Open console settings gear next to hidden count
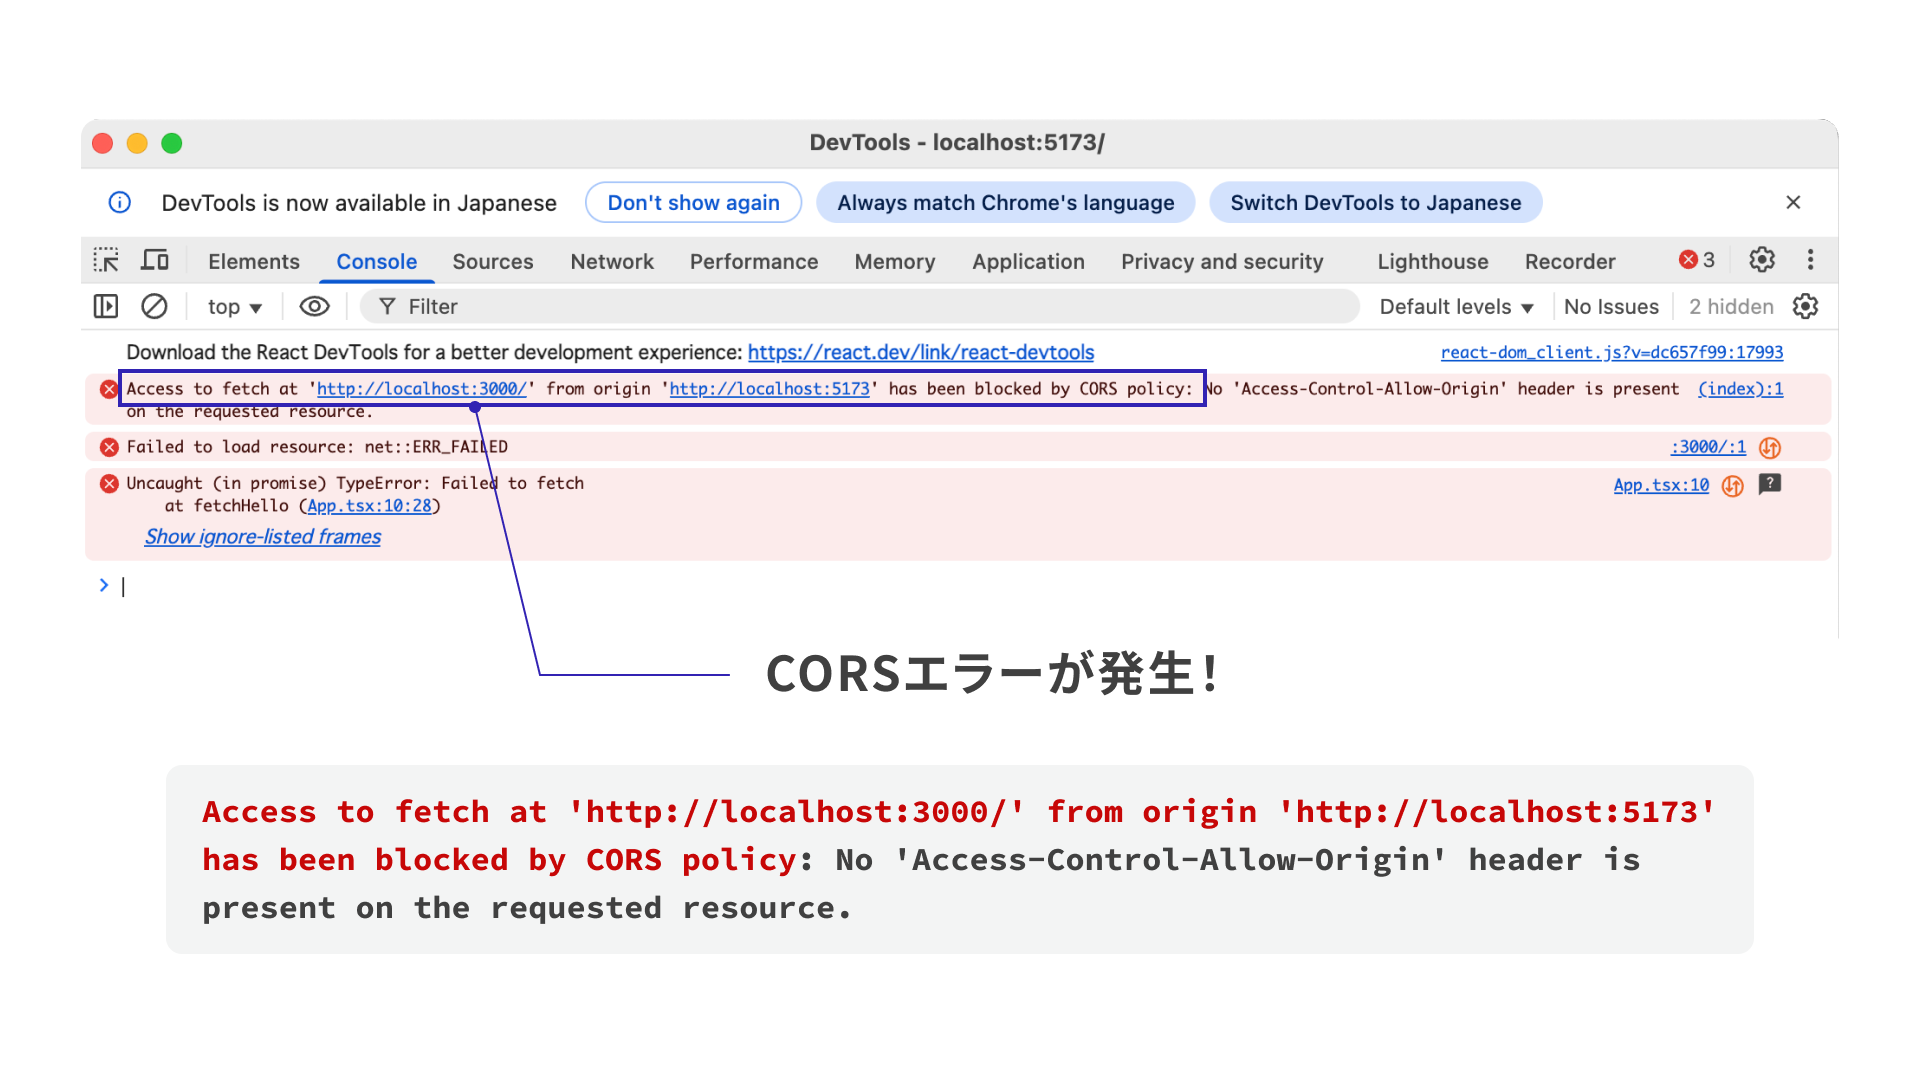The width and height of the screenshot is (1920, 1080). coord(1805,307)
